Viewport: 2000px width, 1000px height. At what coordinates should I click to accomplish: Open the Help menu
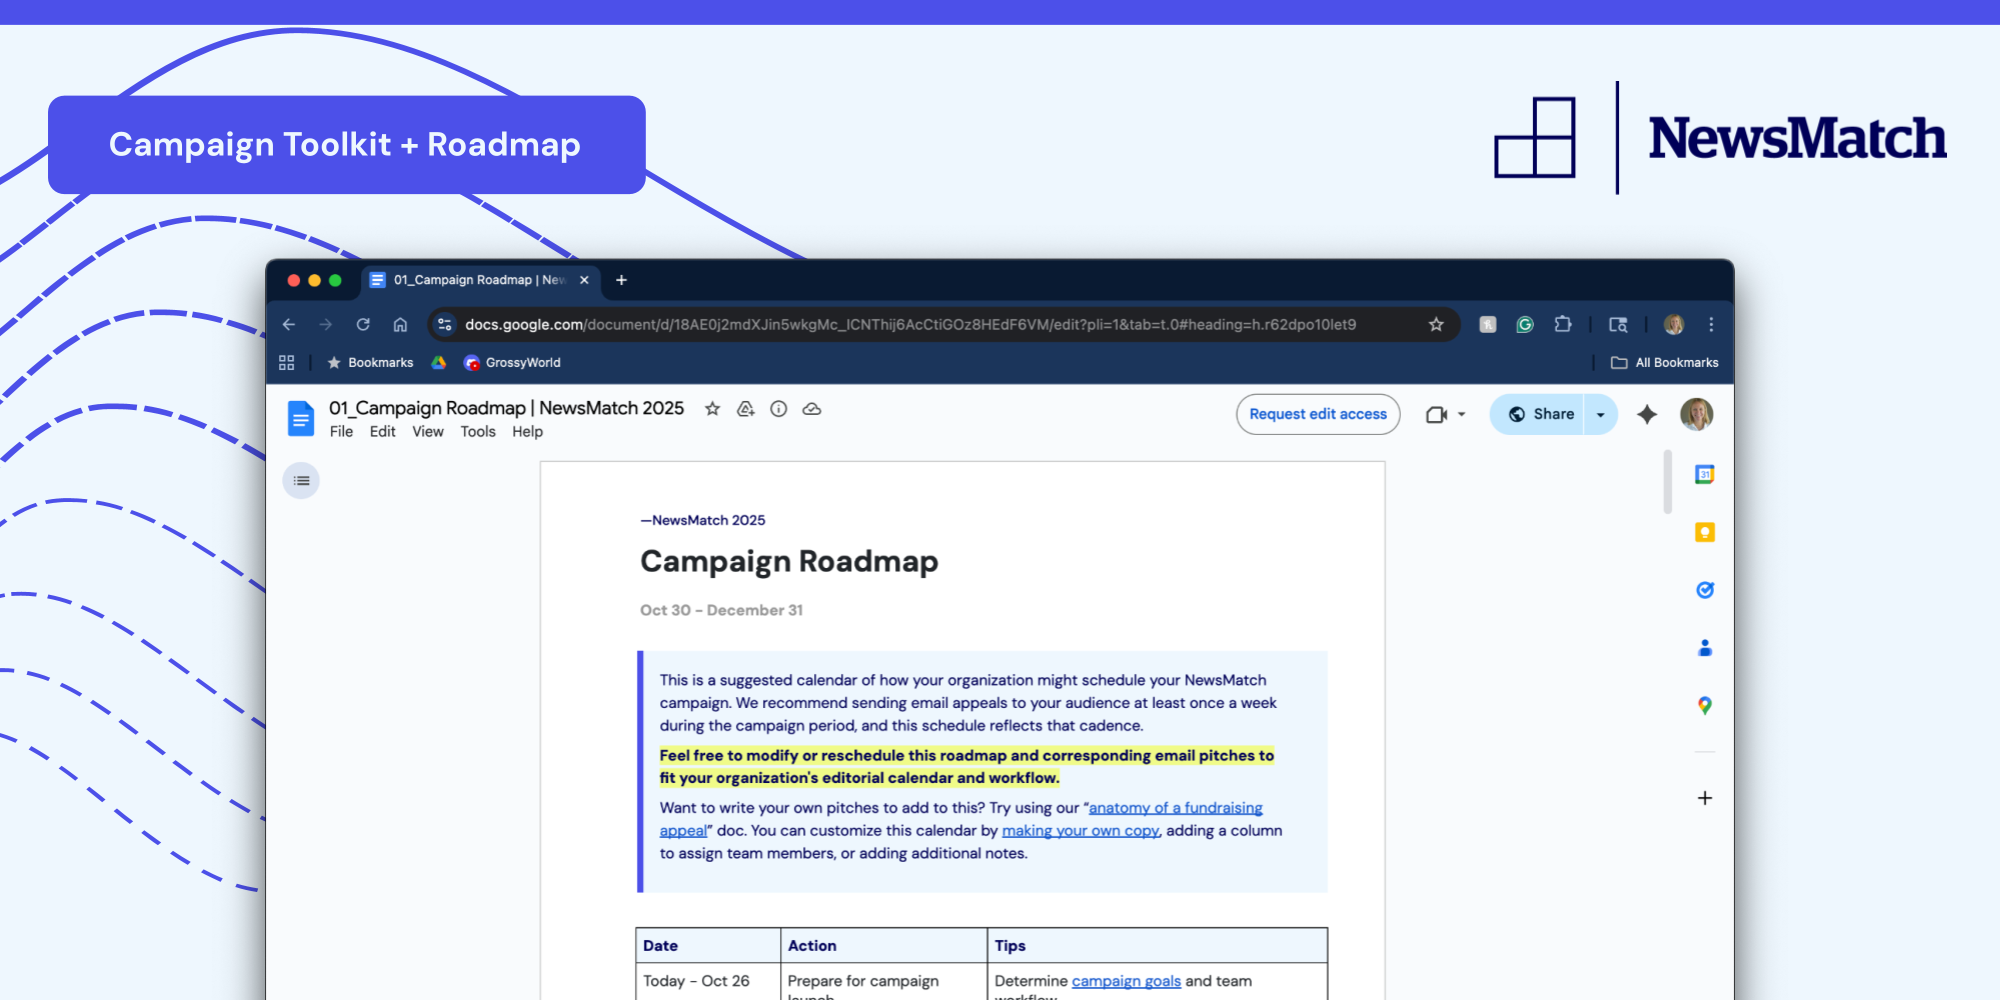point(527,432)
